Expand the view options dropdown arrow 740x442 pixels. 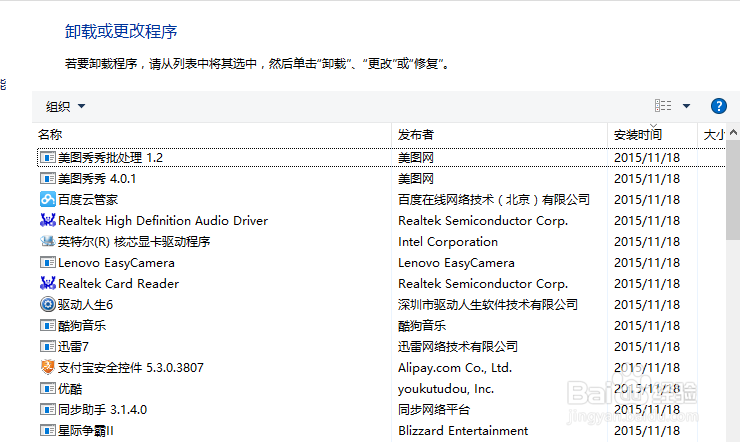pos(687,106)
